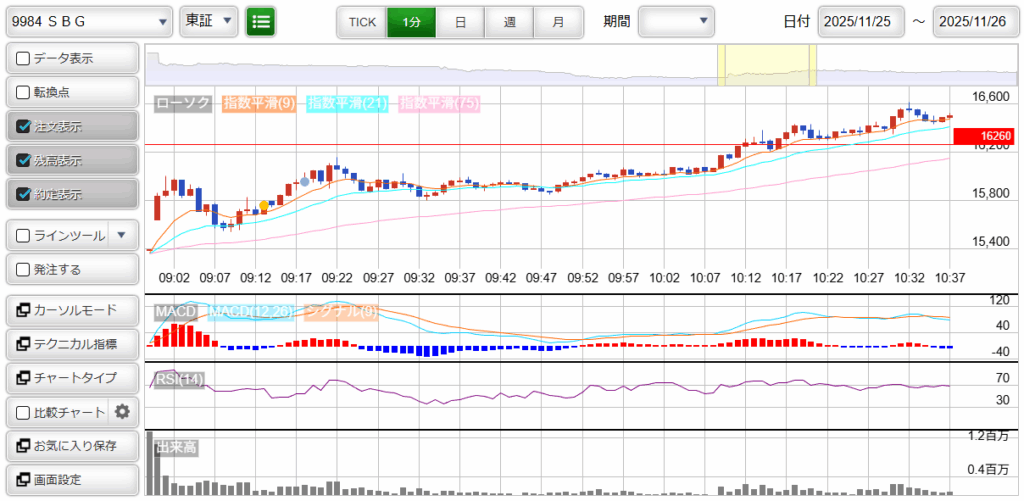Viewport: 1024px width, 501px height.
Task: Click popup icon on カーソルモード
Action: tap(23, 310)
